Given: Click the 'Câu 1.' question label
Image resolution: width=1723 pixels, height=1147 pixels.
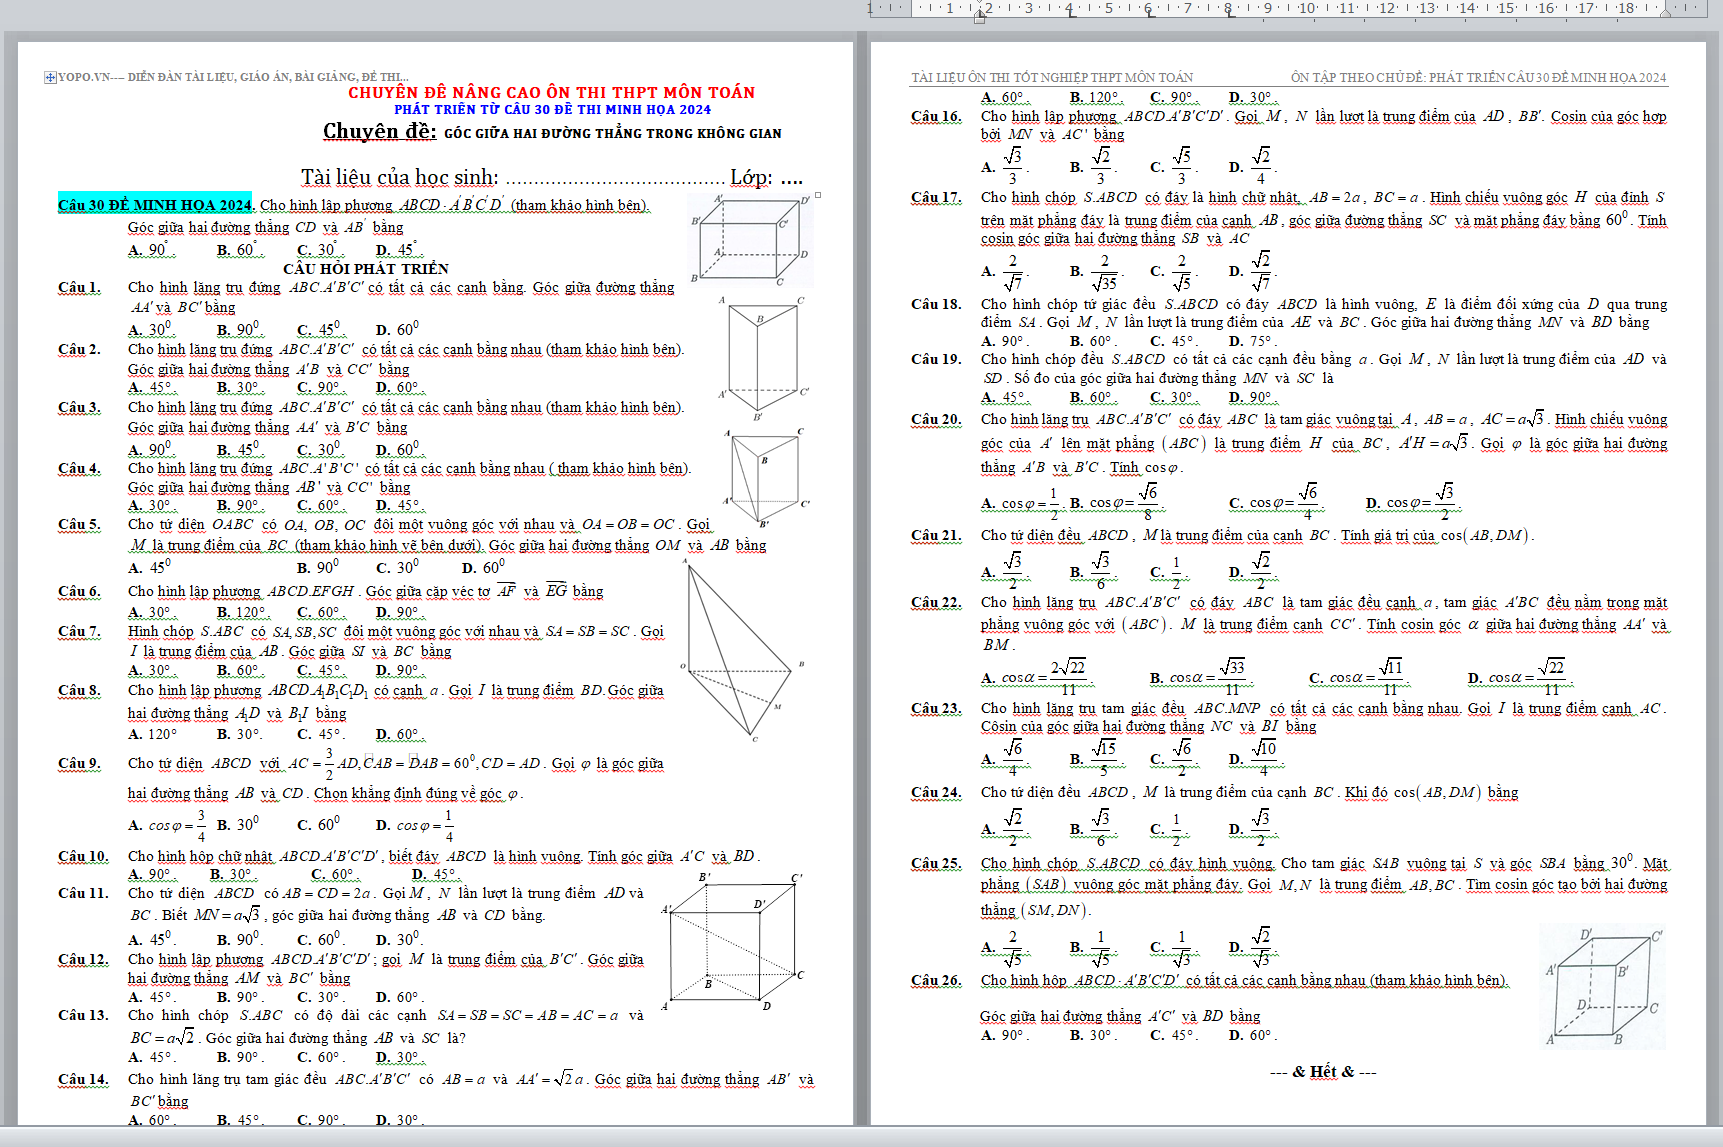Looking at the screenshot, I should tap(79, 288).
